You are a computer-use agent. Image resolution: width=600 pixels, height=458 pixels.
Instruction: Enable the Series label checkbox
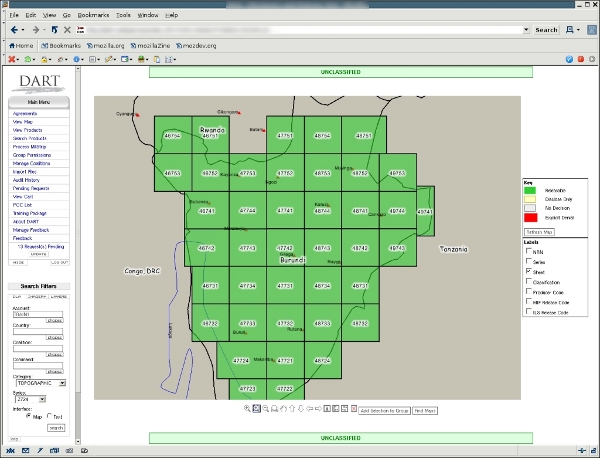click(x=529, y=261)
